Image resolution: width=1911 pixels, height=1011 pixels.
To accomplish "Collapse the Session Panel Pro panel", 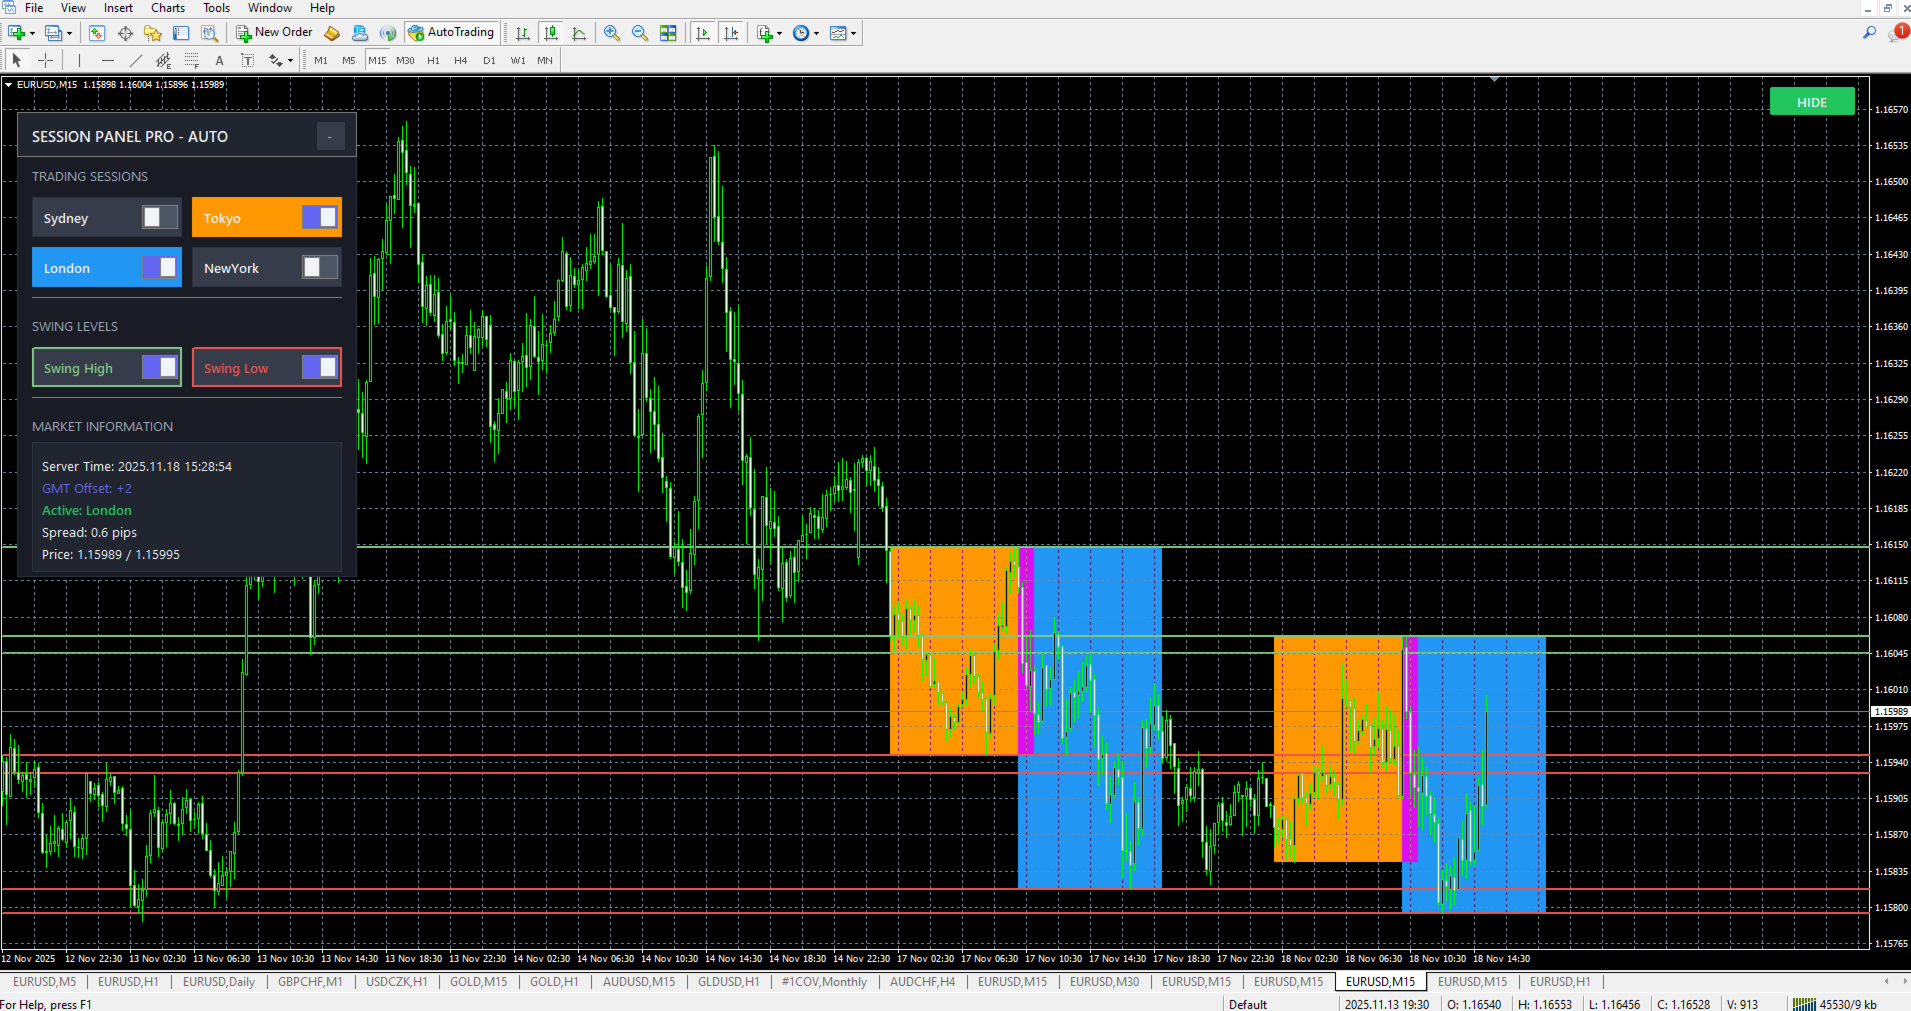I will coord(330,136).
